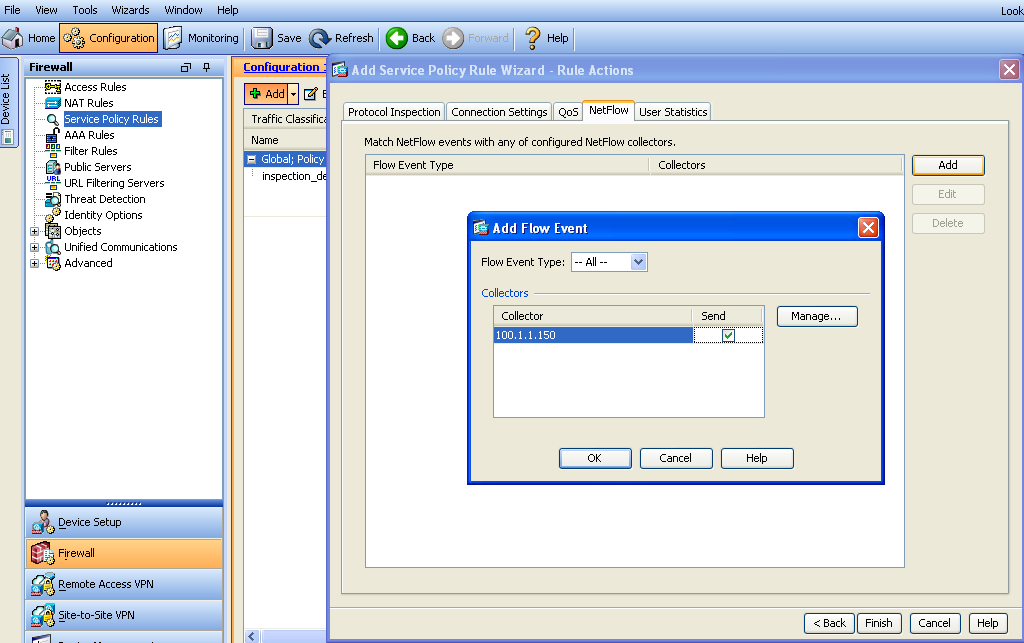Screen dimensions: 1024x643
Task: Switch to the User Statistics tab
Action: (x=673, y=112)
